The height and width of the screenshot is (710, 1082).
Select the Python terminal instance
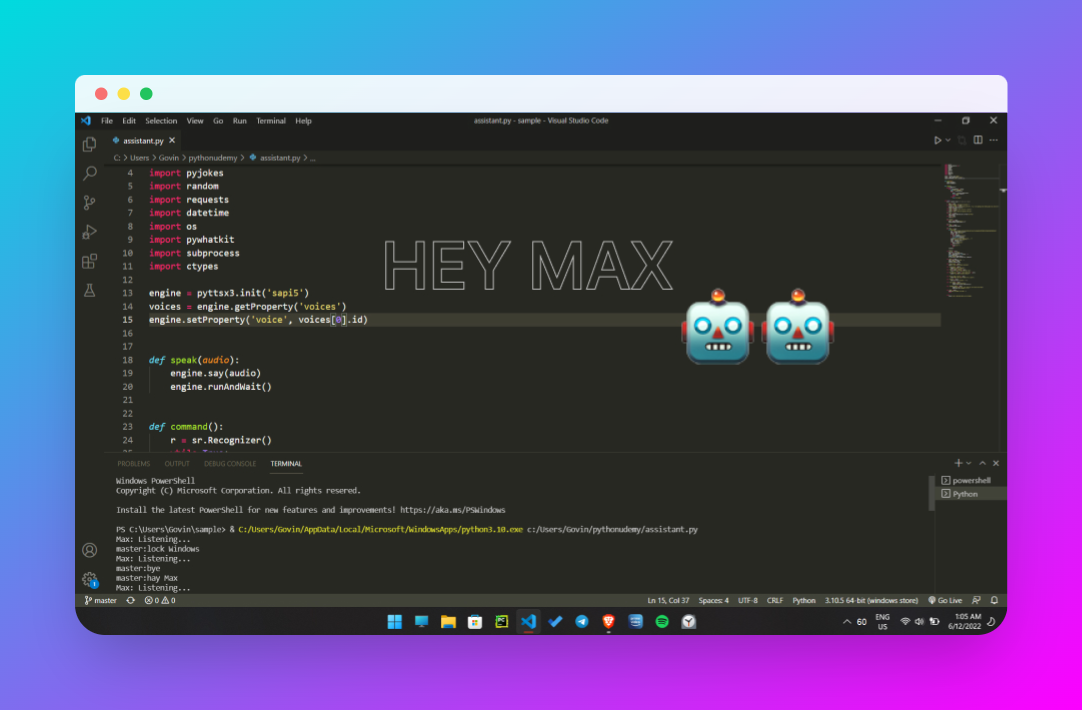pos(971,494)
